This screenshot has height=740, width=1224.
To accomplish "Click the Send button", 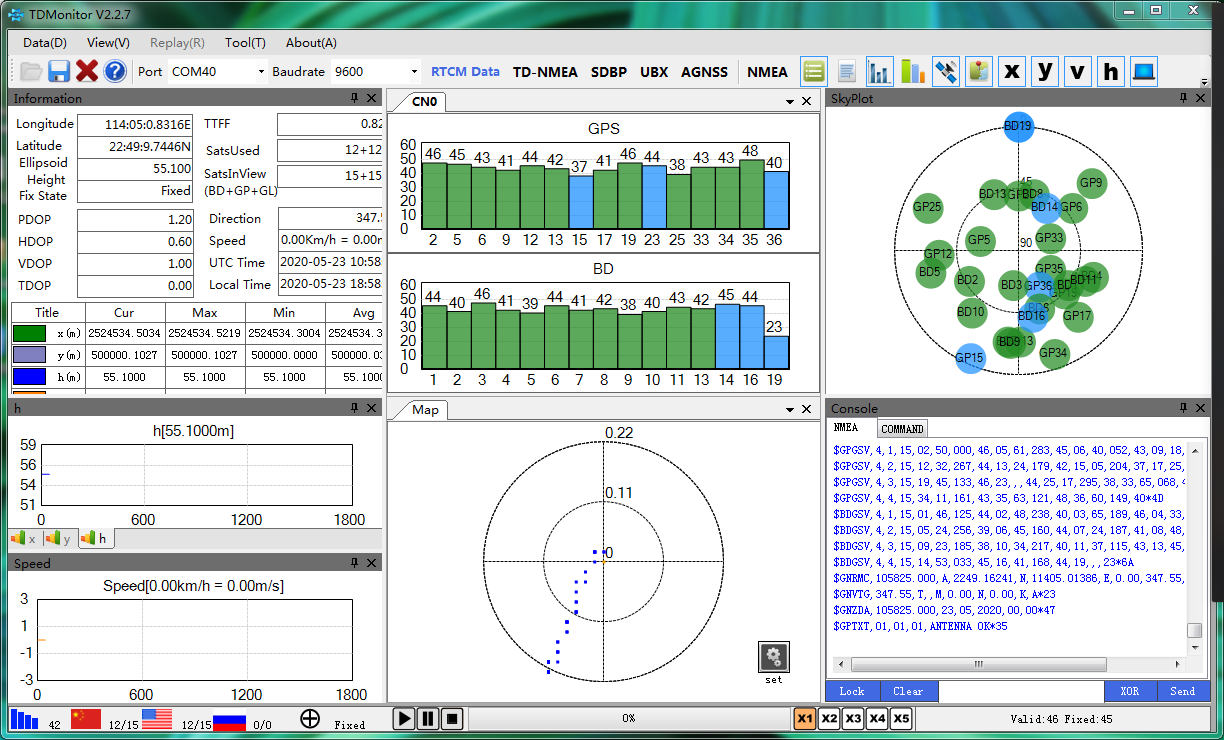I will pos(1182,691).
